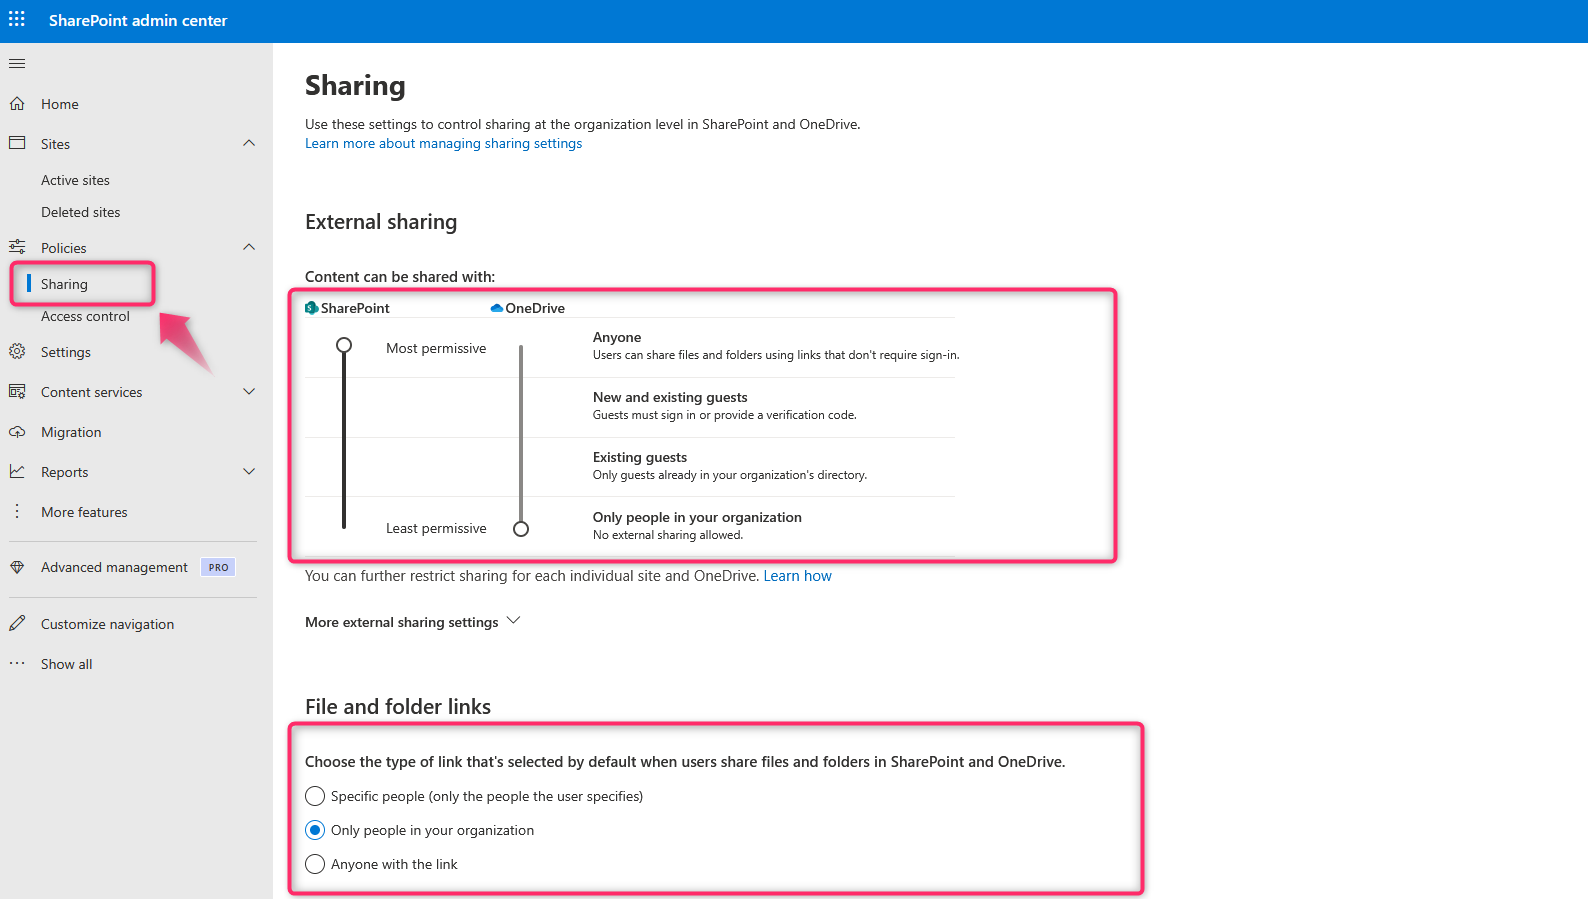Click the Home house icon
The height and width of the screenshot is (899, 1588).
[x=17, y=104]
